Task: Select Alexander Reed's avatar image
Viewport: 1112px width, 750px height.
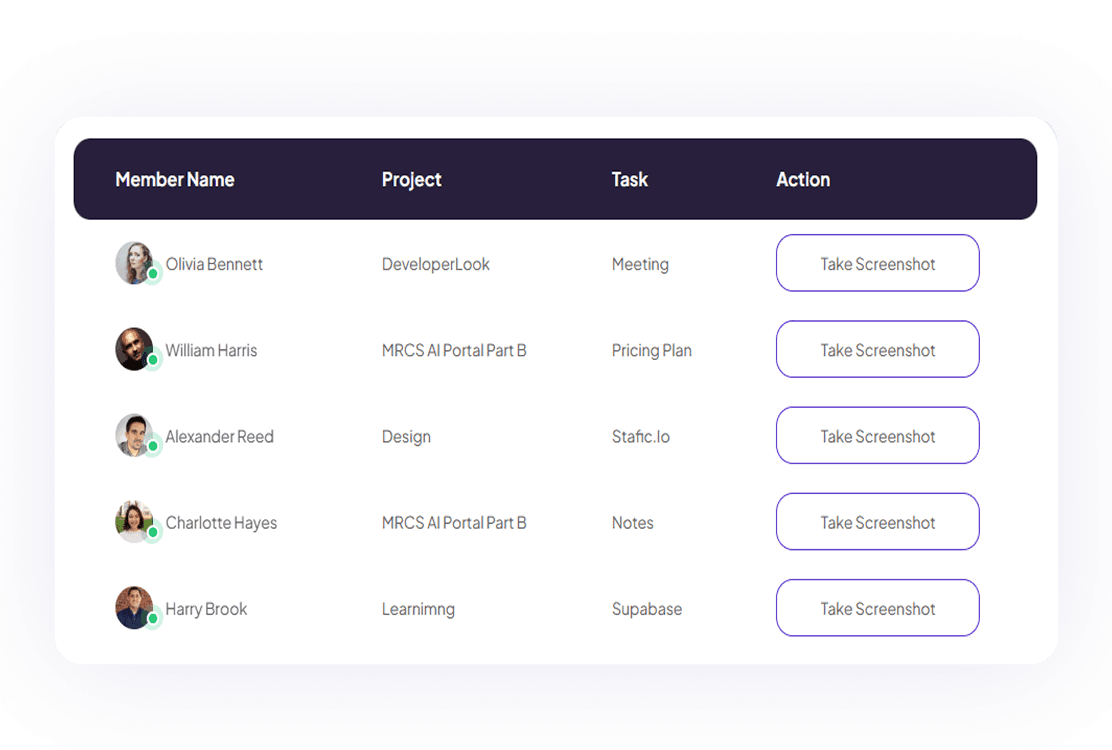Action: (134, 435)
